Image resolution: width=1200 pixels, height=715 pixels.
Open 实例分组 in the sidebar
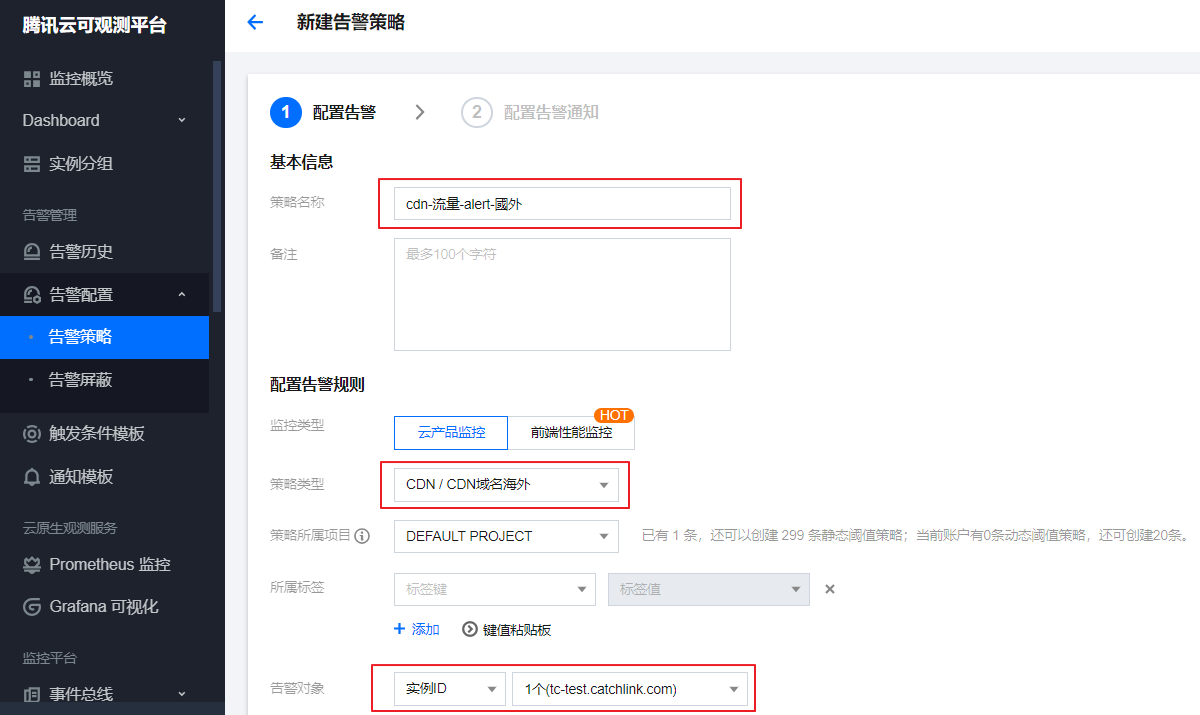pos(80,164)
